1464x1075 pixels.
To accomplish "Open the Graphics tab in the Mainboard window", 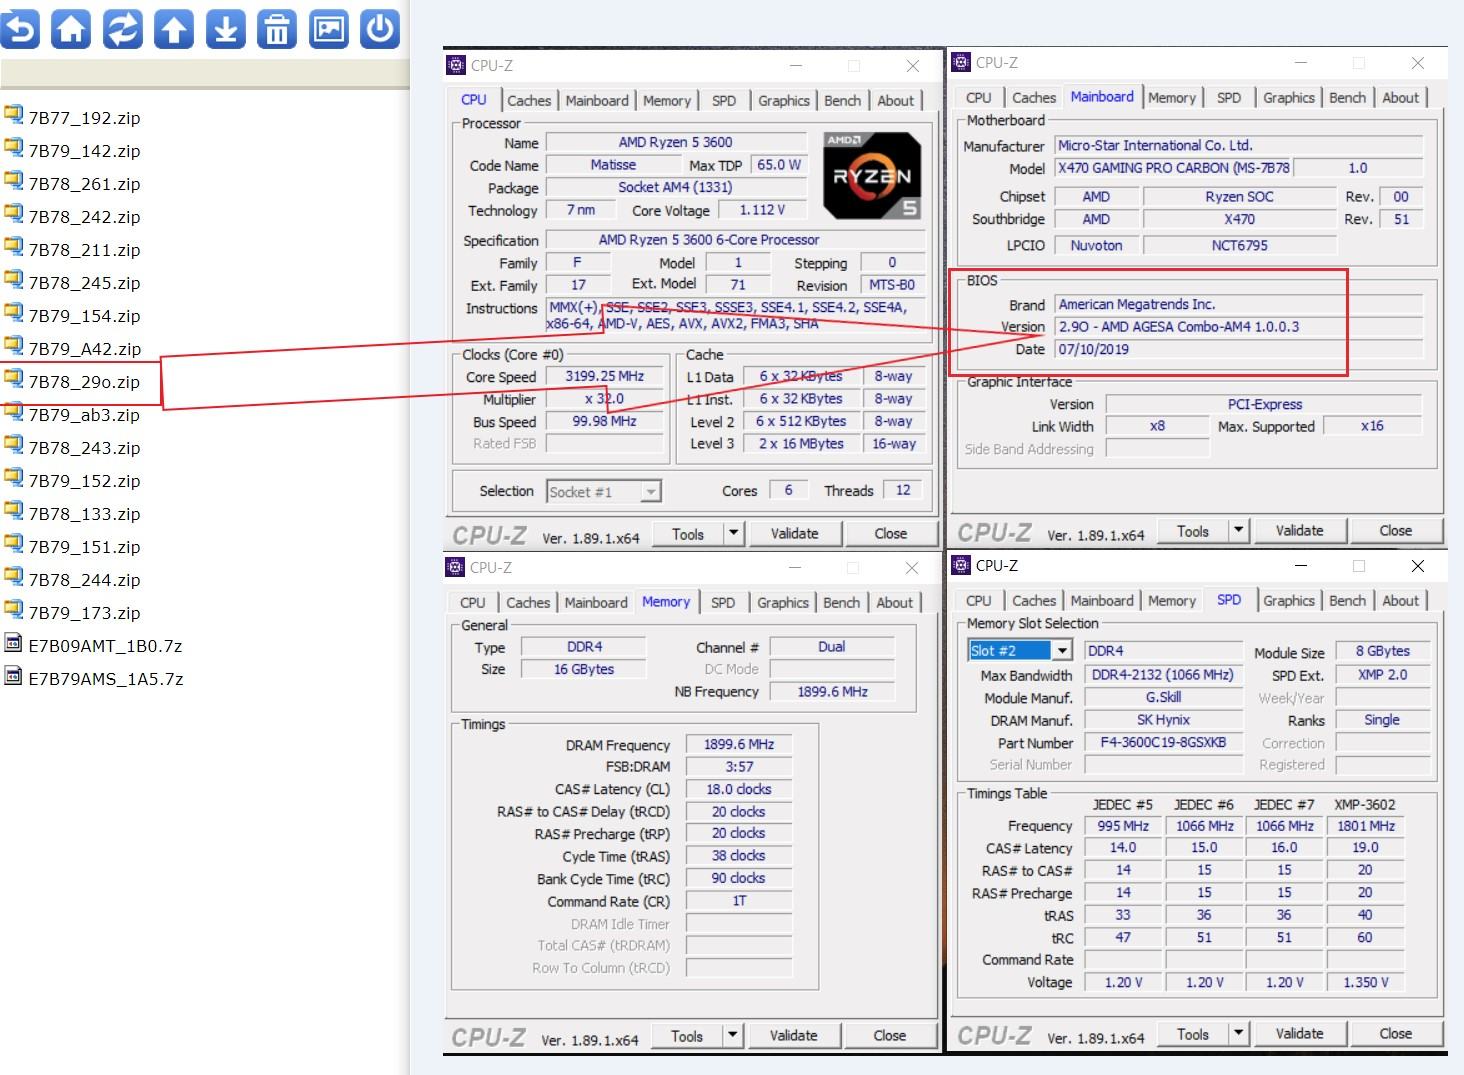I will [1288, 98].
